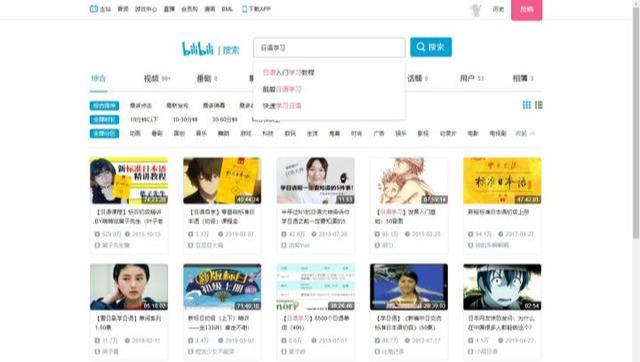
Task: Collapse category filter row with 收起 arrow
Action: 525,133
